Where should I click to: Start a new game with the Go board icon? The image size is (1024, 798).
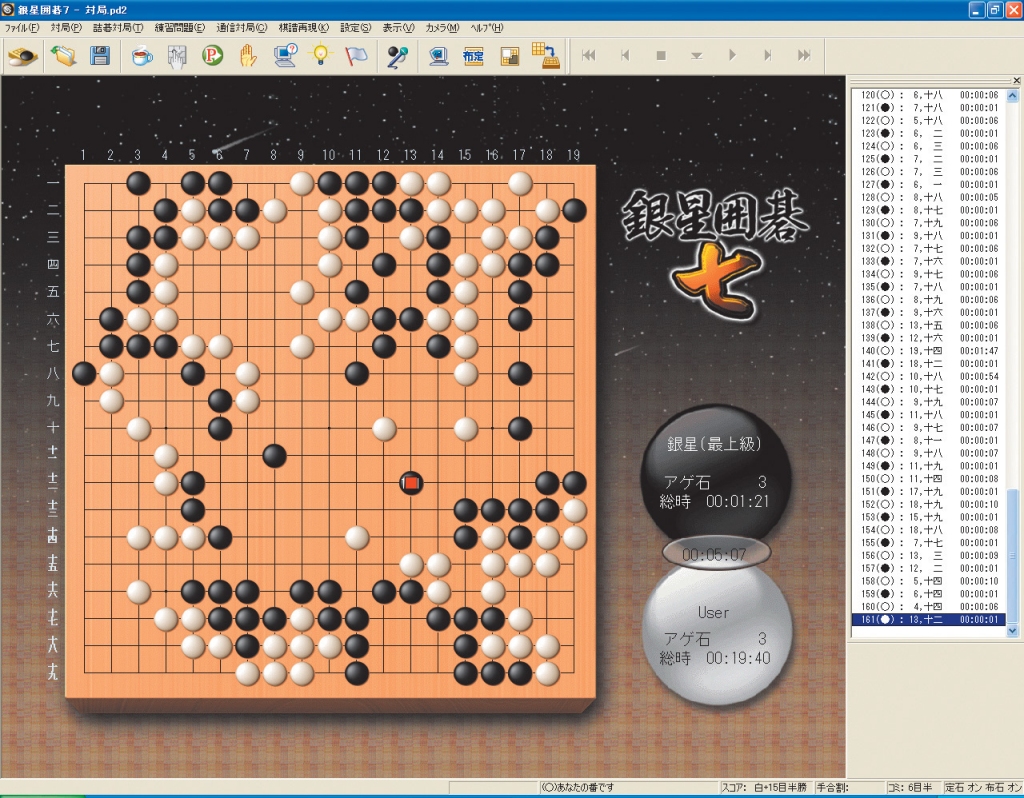pos(23,56)
